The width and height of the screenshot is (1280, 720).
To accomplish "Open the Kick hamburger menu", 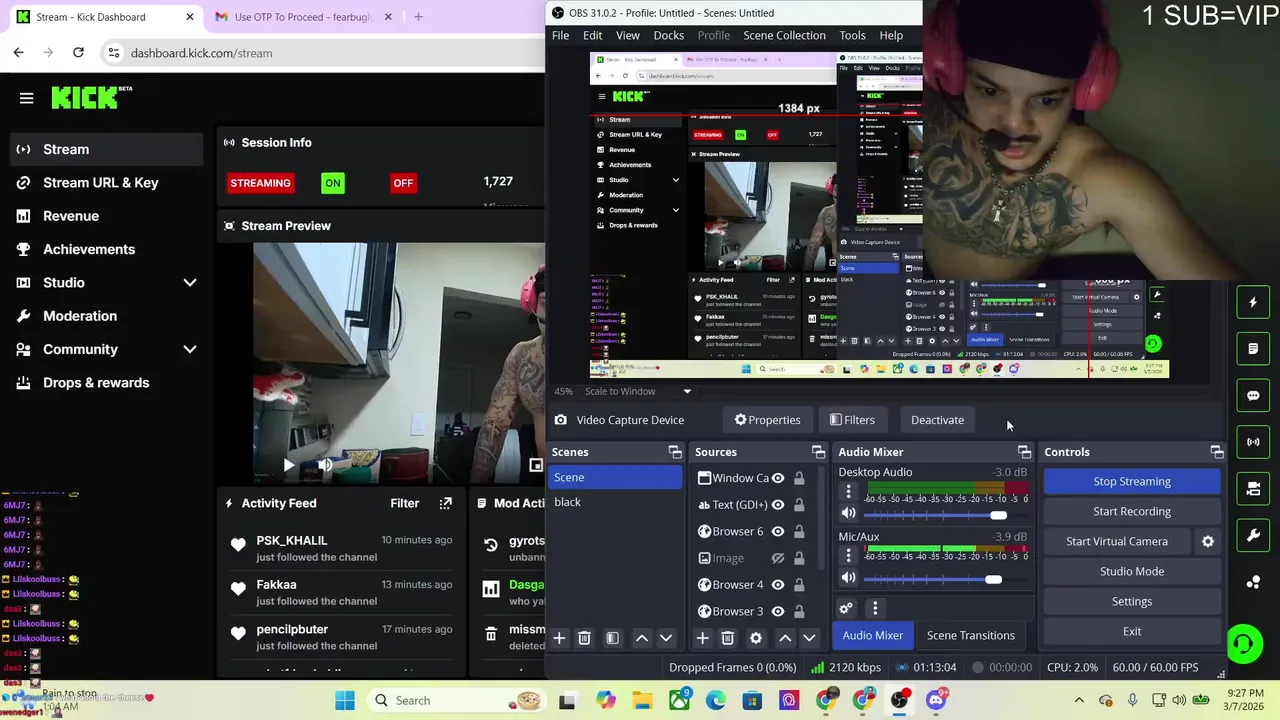I will tap(27, 98).
